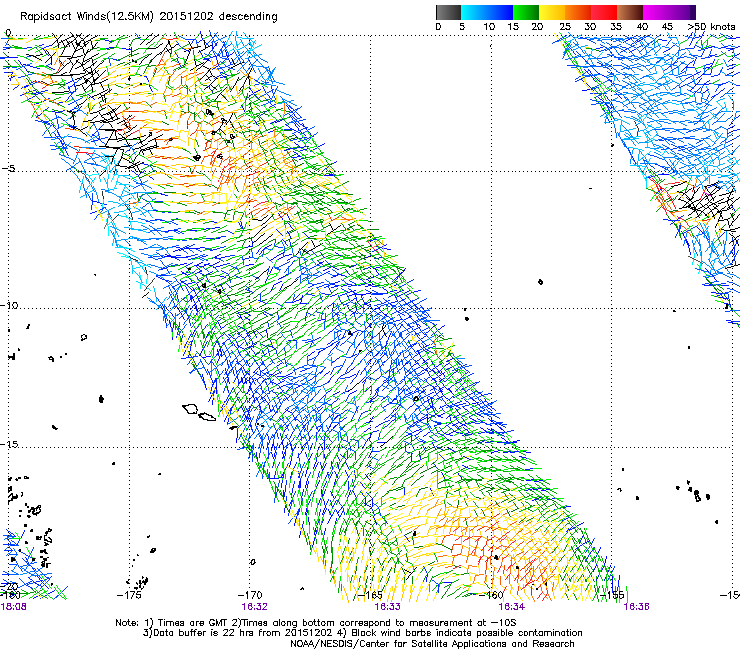
Task: Click the magenta 40-45 knots legend color
Action: [x=656, y=12]
